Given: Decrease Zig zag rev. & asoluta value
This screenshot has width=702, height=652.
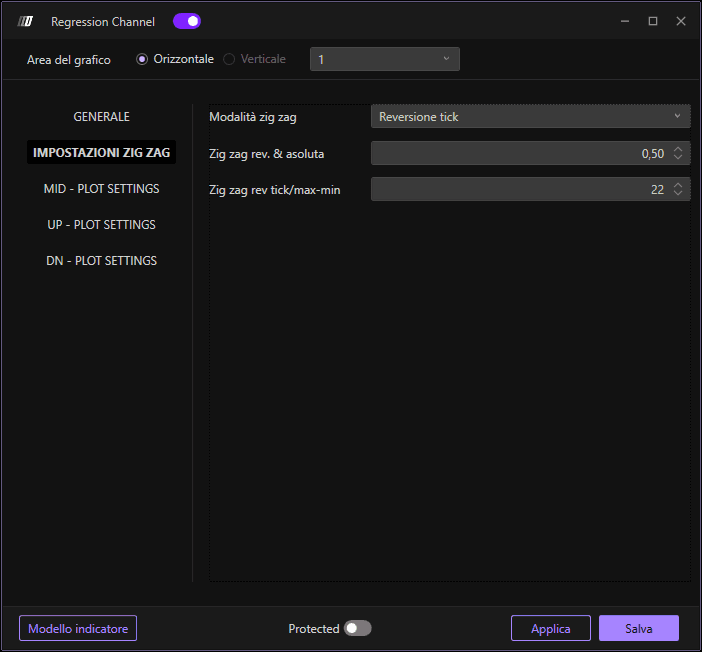Looking at the screenshot, I should tap(678, 157).
